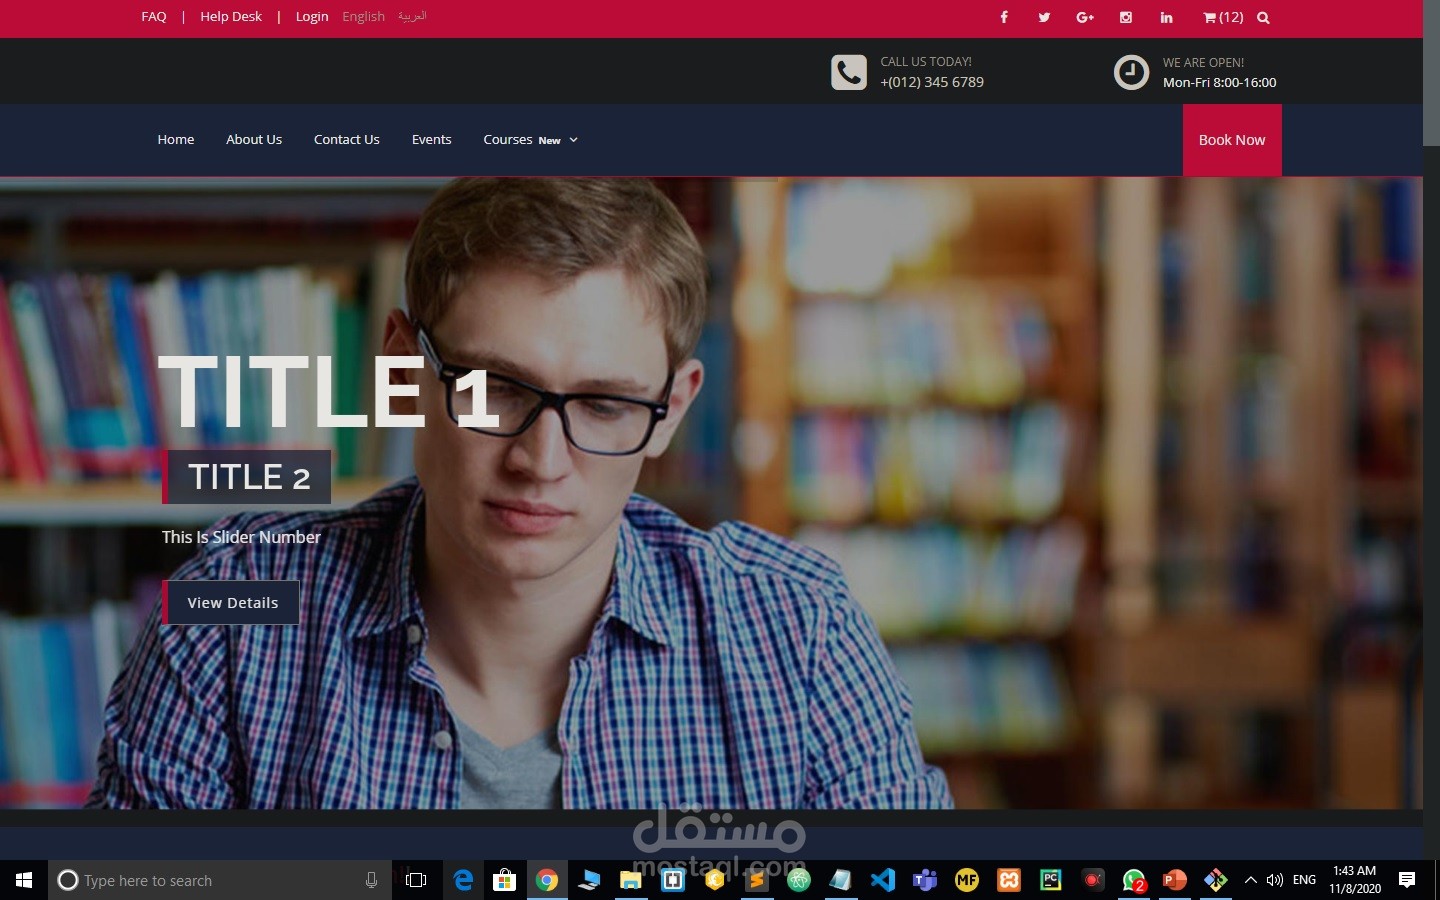Open the Facebook social link
Image resolution: width=1440 pixels, height=900 pixels.
pyautogui.click(x=1004, y=17)
